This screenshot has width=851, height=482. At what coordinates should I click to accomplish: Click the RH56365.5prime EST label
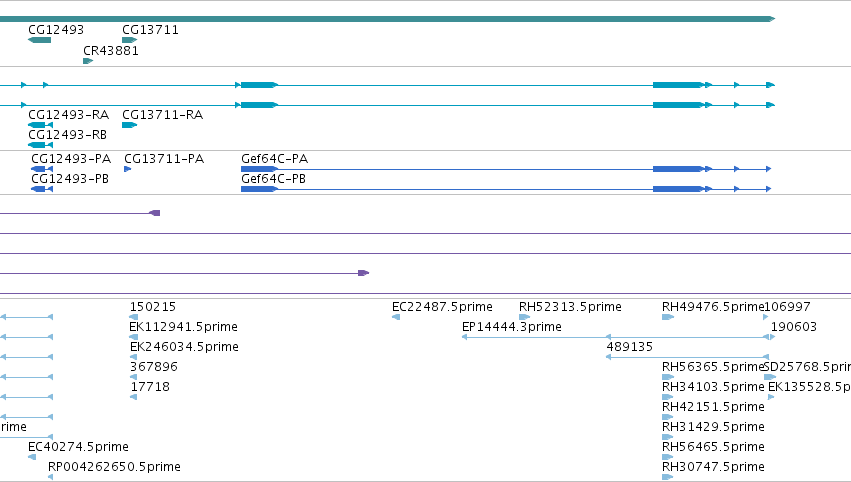[713, 367]
